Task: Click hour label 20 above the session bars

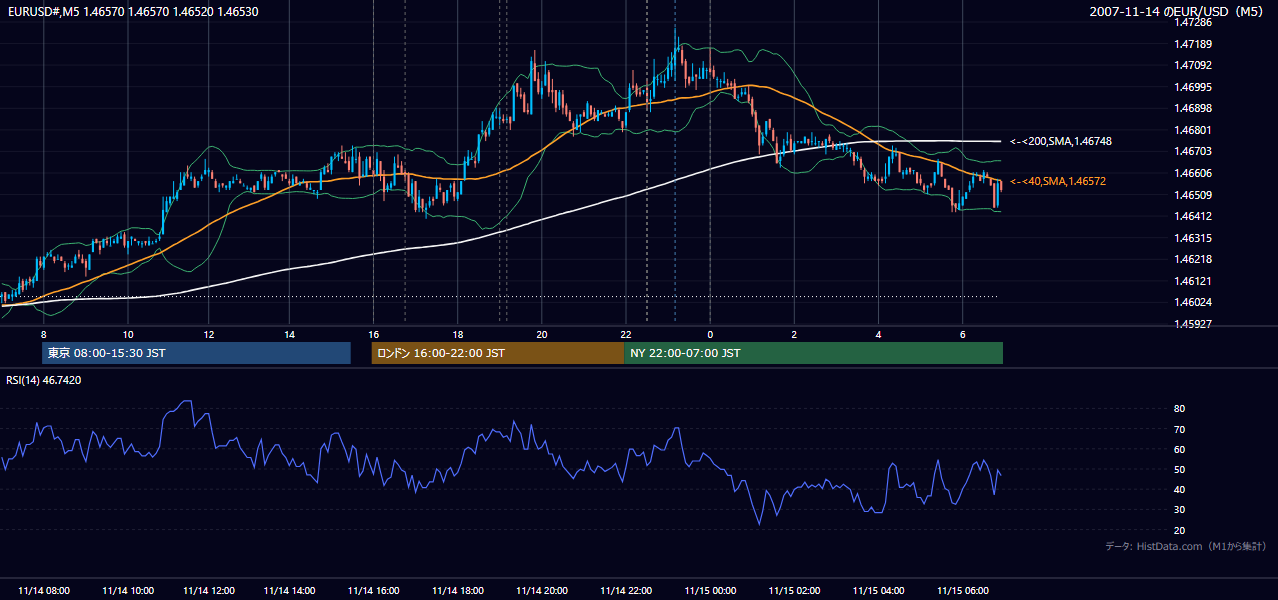Action: tap(542, 334)
